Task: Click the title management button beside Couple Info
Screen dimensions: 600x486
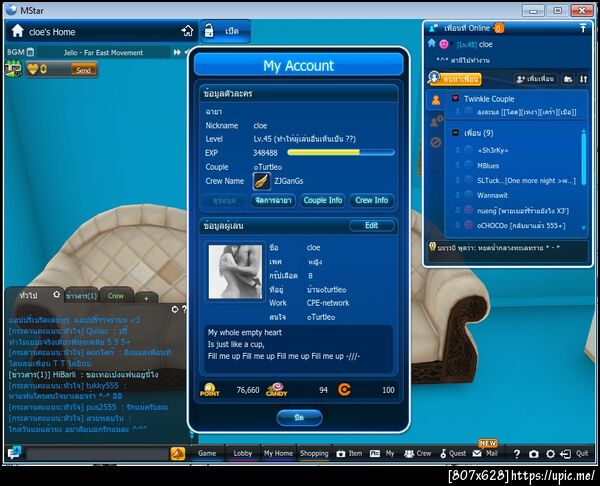Action: [273, 201]
